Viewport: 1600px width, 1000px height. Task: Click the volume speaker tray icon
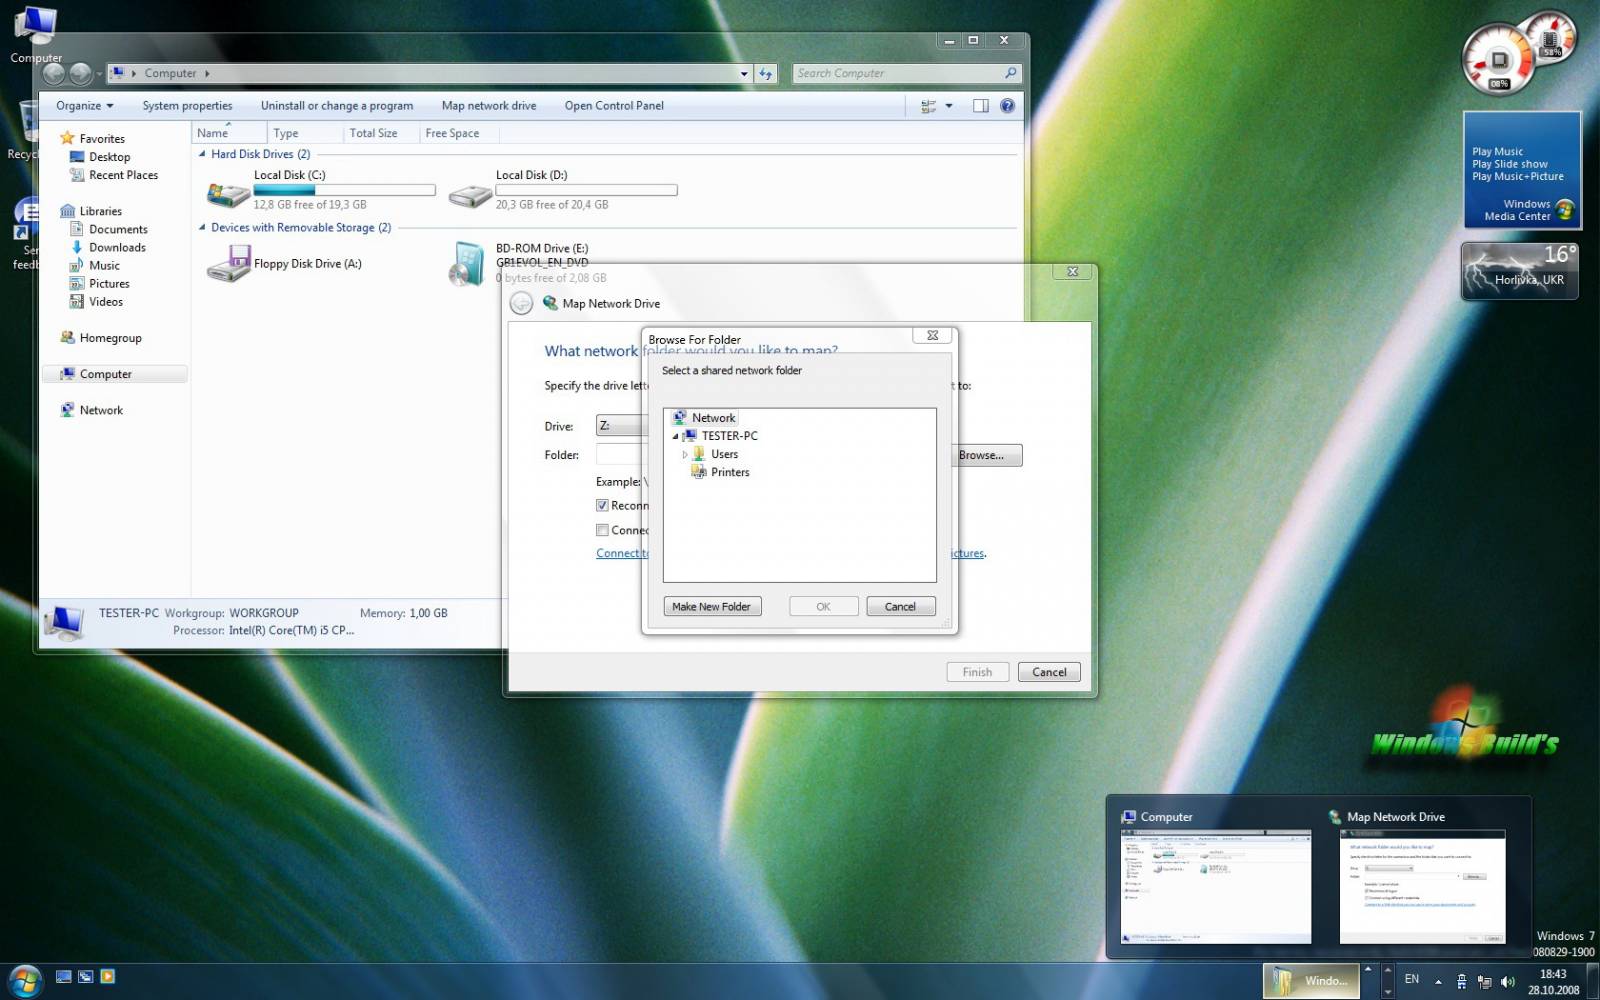tap(1508, 981)
